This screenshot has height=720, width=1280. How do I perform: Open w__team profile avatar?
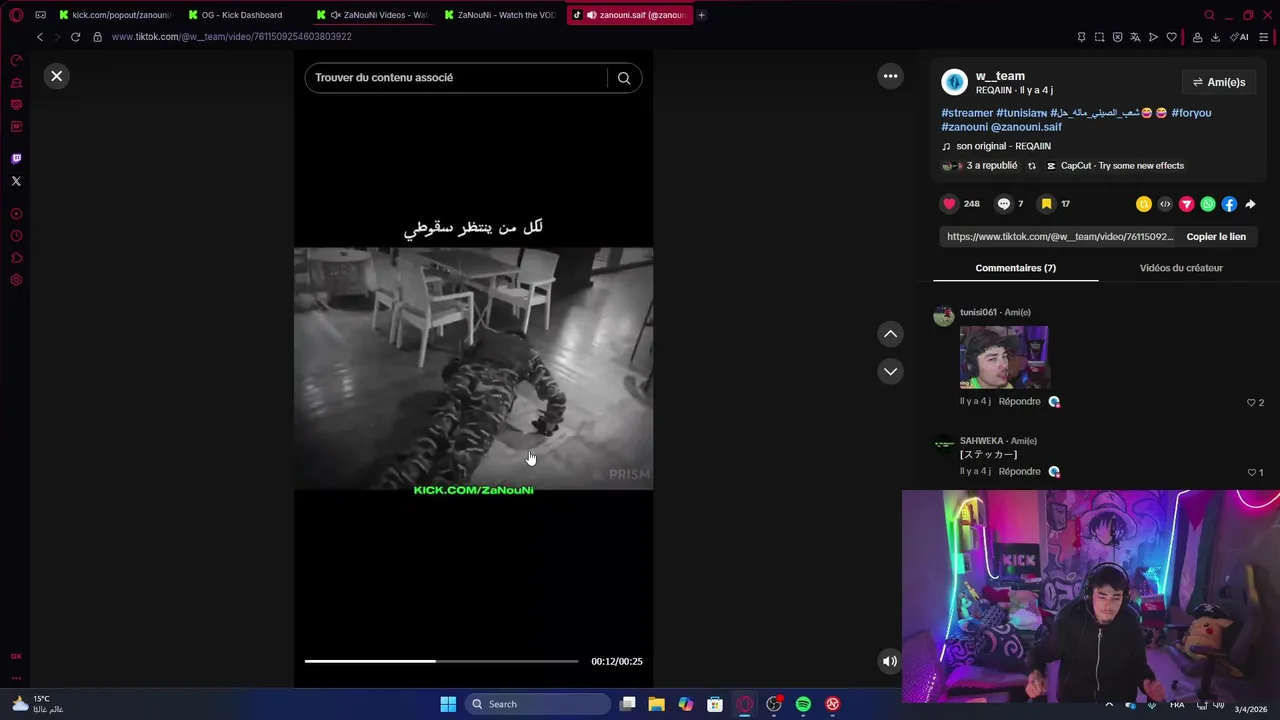955,82
